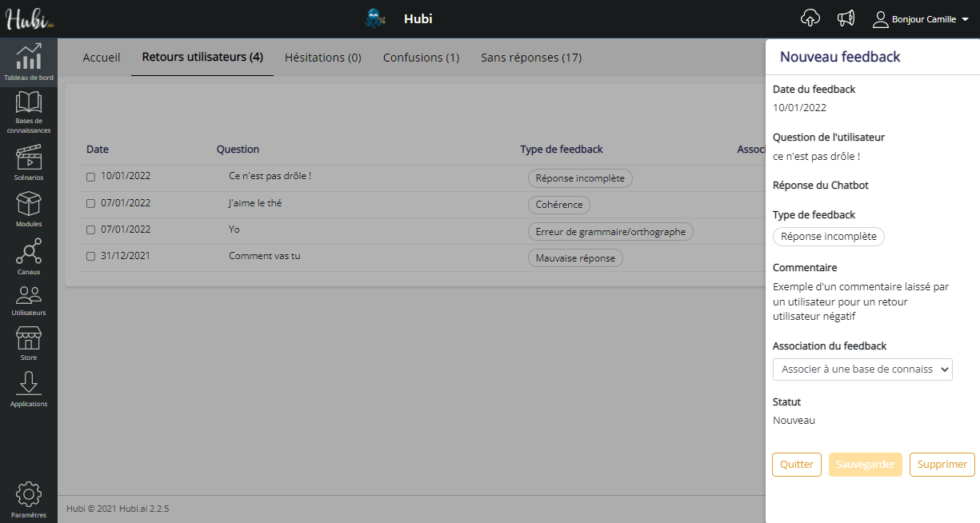Image resolution: width=980 pixels, height=523 pixels.
Task: Open the Store icon in the sidebar
Action: click(28, 338)
